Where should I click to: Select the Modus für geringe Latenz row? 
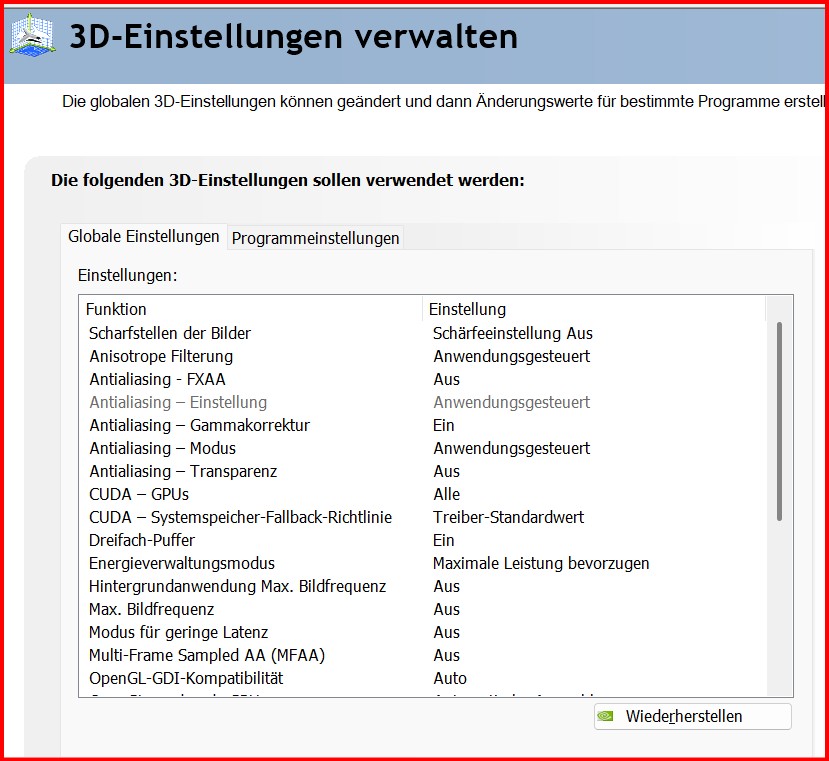point(422,632)
